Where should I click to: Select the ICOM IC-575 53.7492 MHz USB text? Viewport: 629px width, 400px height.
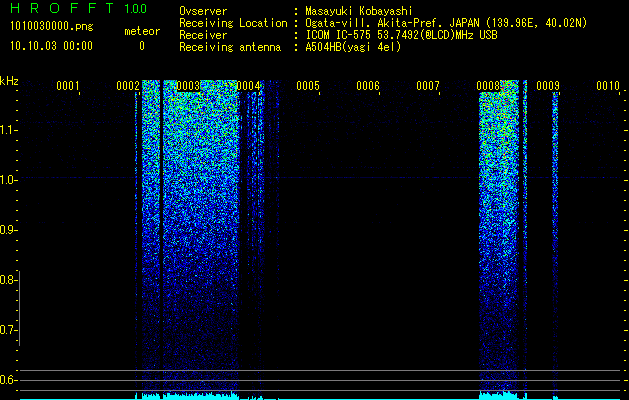tap(401, 35)
